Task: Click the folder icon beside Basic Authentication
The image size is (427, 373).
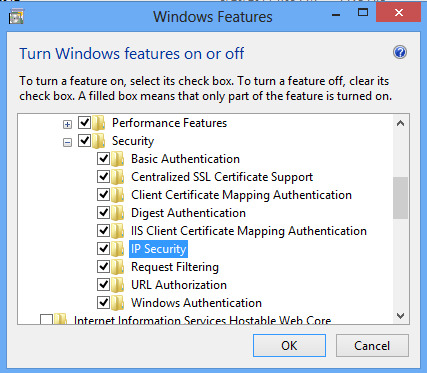Action: pos(118,159)
